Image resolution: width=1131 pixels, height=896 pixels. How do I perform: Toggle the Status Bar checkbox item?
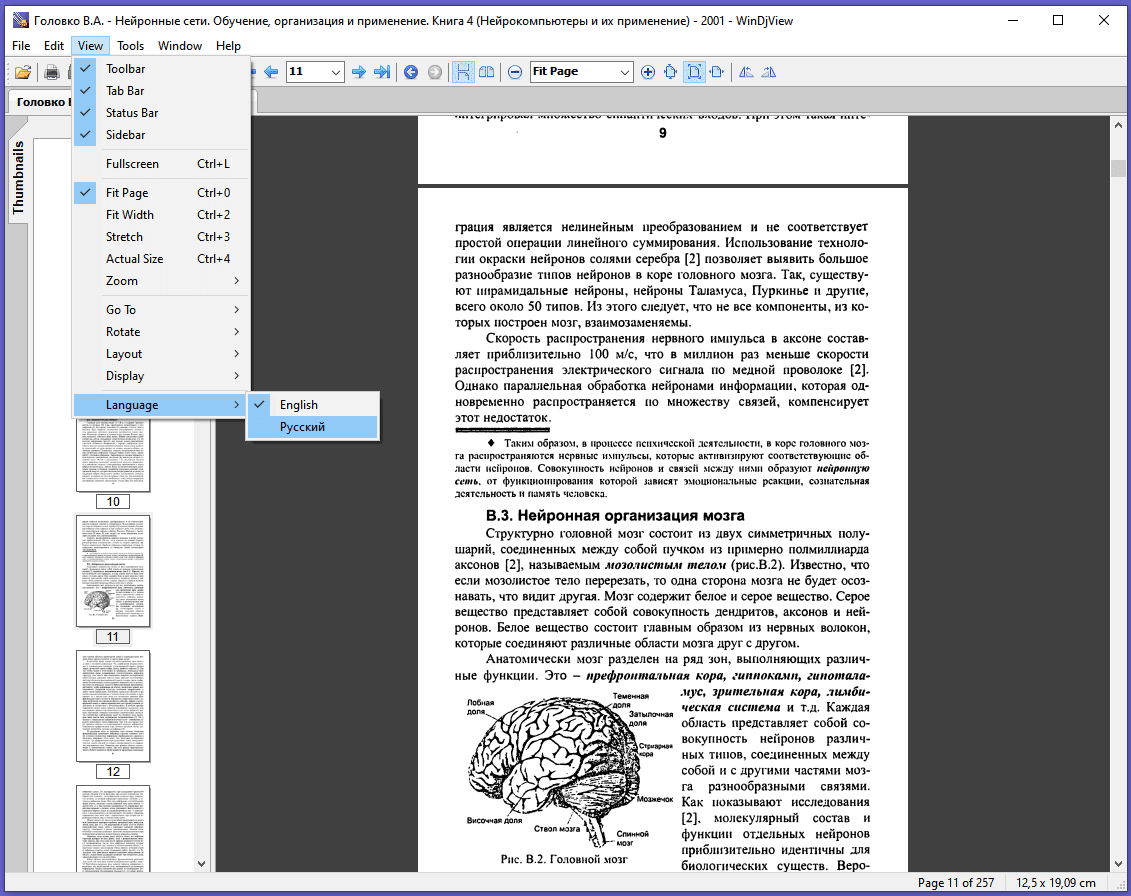132,113
